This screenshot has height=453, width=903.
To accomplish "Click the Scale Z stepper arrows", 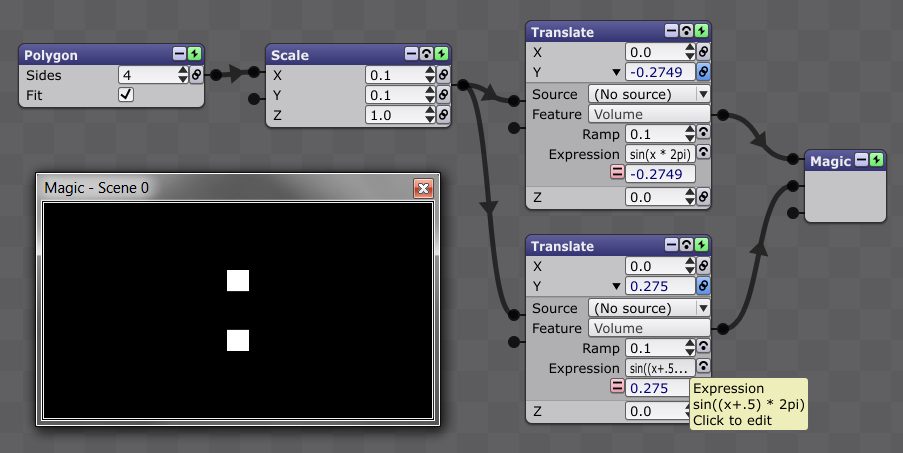I will click(430, 115).
